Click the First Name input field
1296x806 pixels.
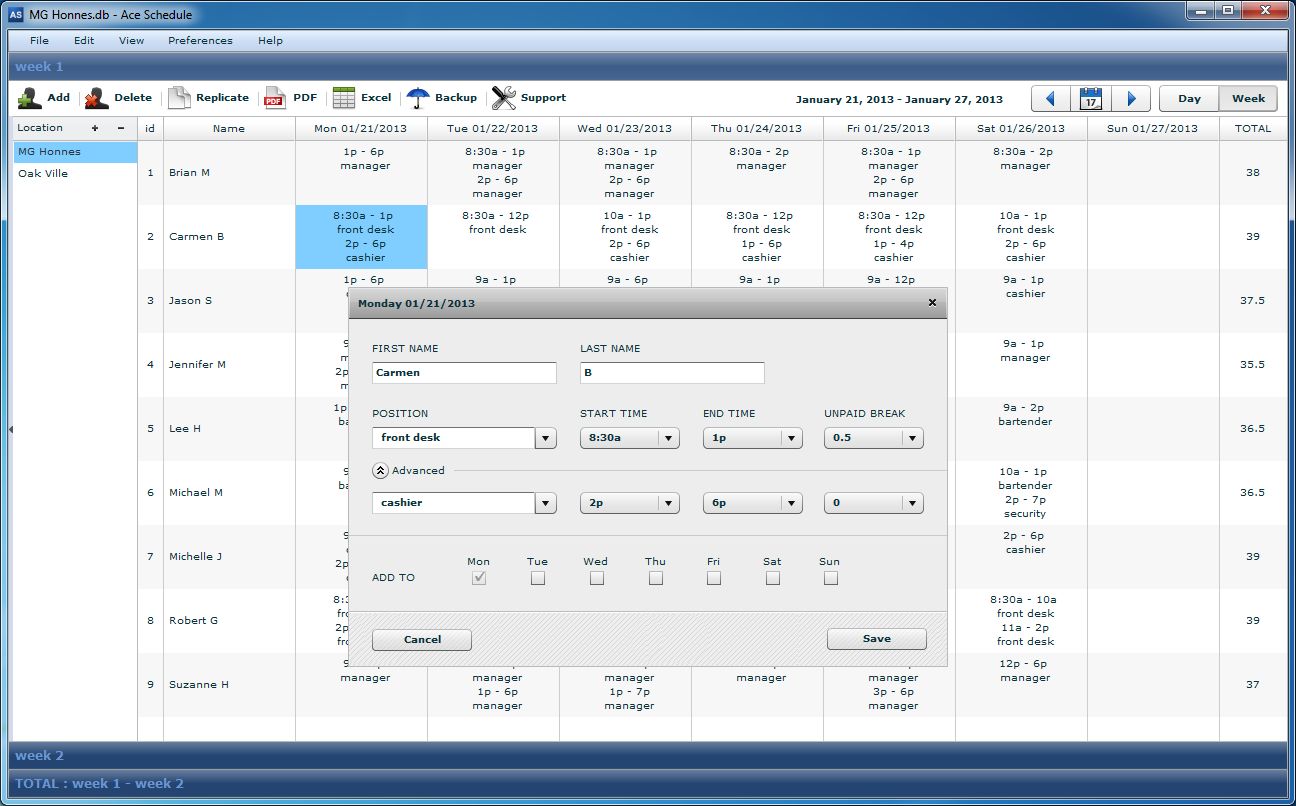pos(464,373)
